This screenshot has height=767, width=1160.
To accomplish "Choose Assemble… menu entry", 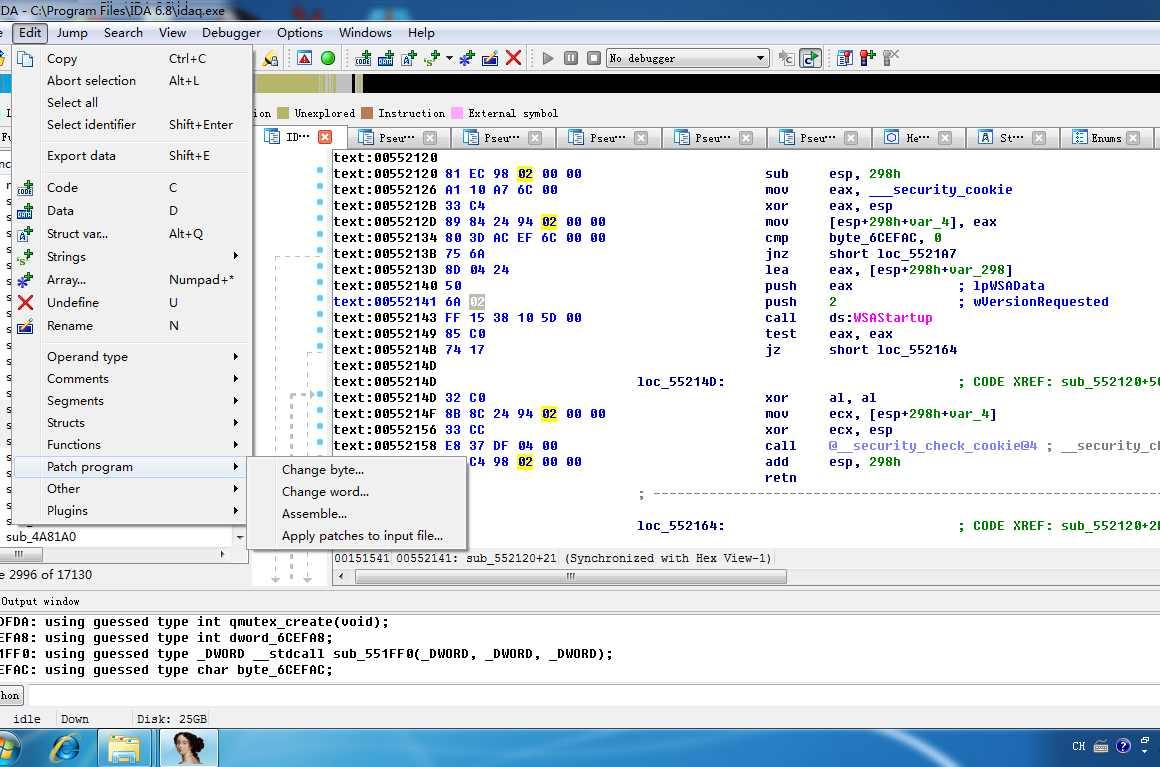I will pyautogui.click(x=357, y=514).
